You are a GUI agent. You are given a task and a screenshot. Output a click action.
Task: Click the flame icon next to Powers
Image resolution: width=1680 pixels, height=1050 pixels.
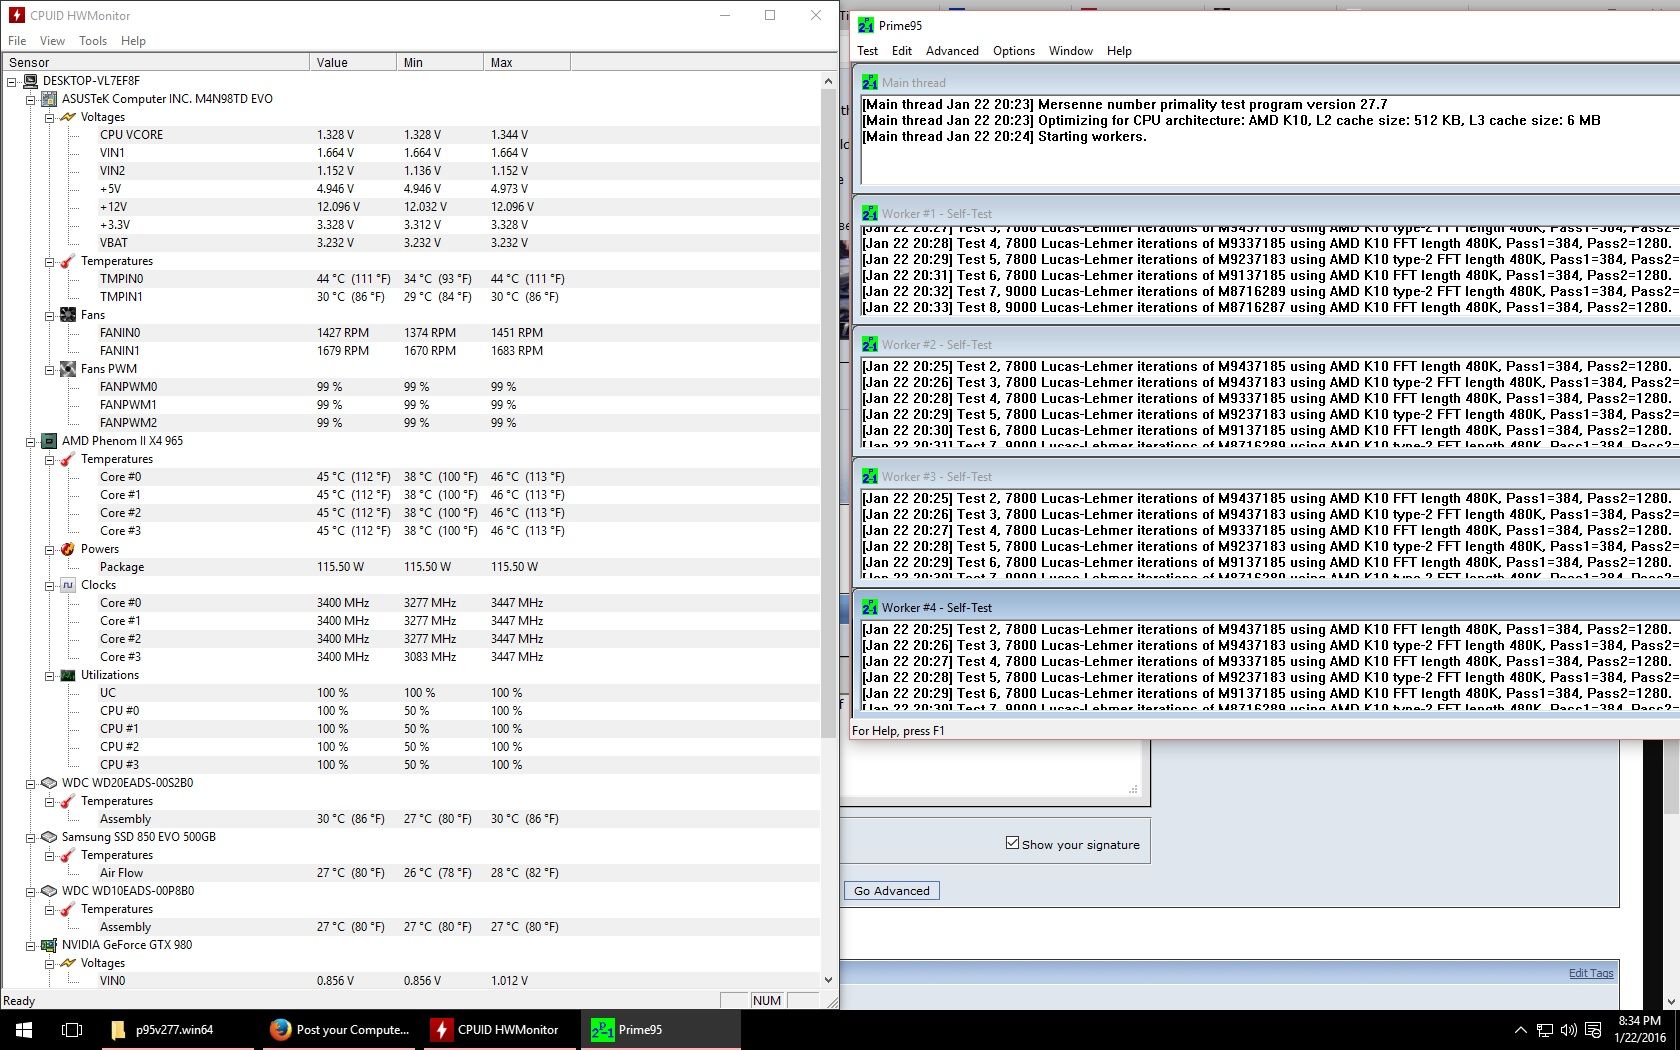[67, 549]
